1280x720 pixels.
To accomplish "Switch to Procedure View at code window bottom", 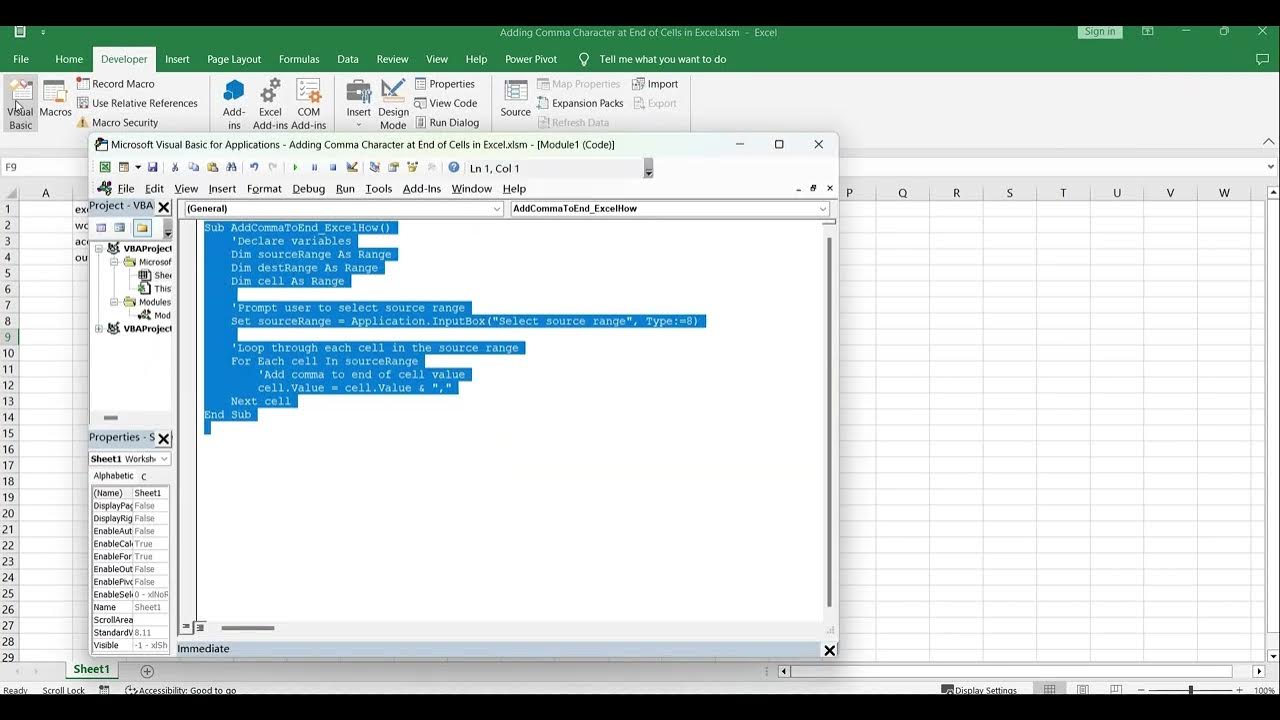I will pyautogui.click(x=186, y=628).
